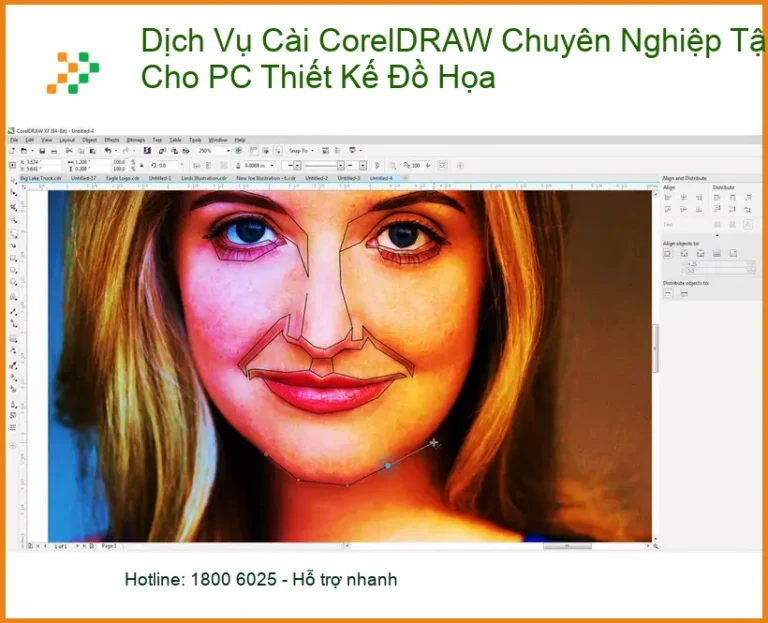
Task: Switch to Big Lake Truck.cdr tab
Action: [41, 178]
